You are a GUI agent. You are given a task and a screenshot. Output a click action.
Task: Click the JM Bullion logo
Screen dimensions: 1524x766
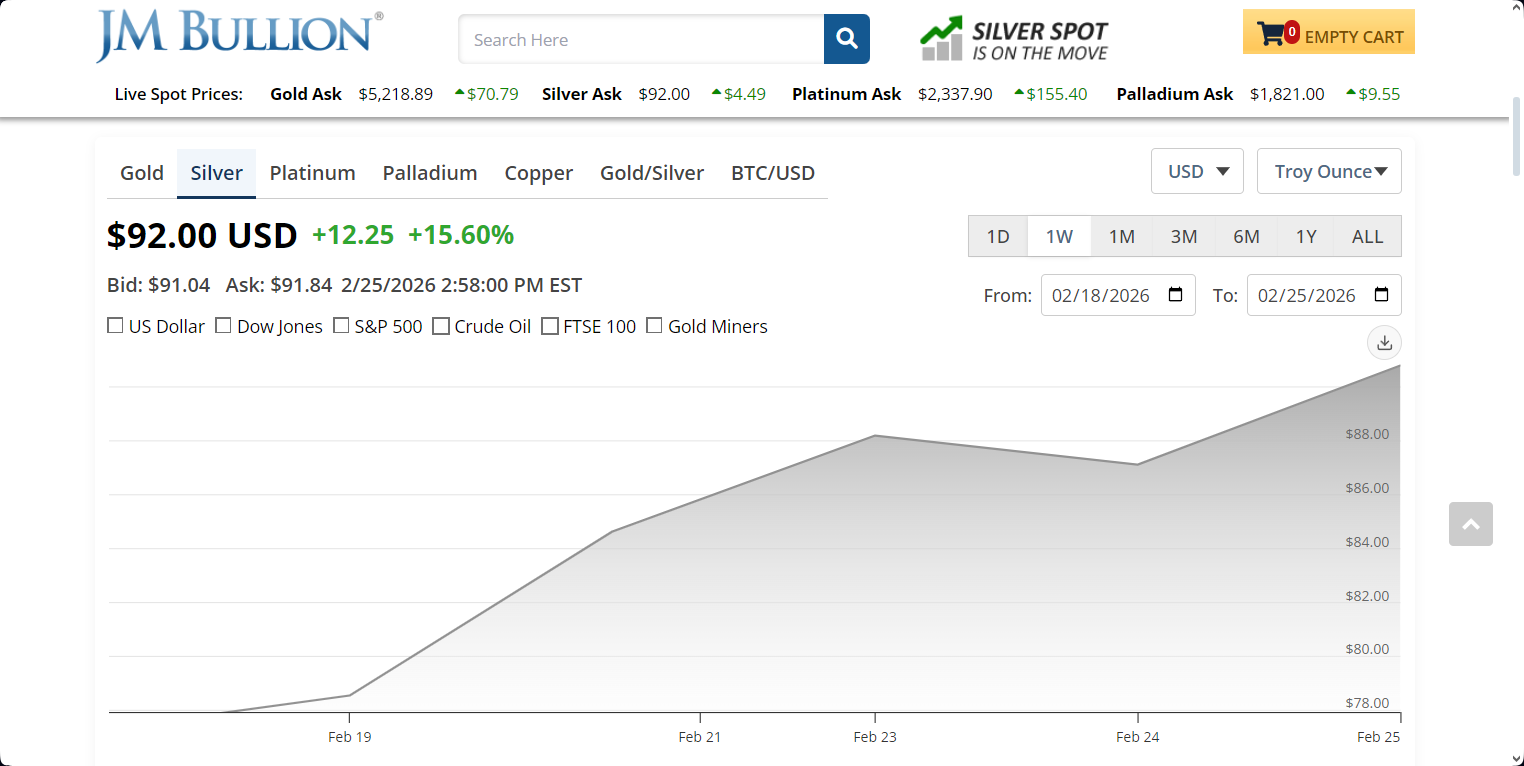click(239, 36)
